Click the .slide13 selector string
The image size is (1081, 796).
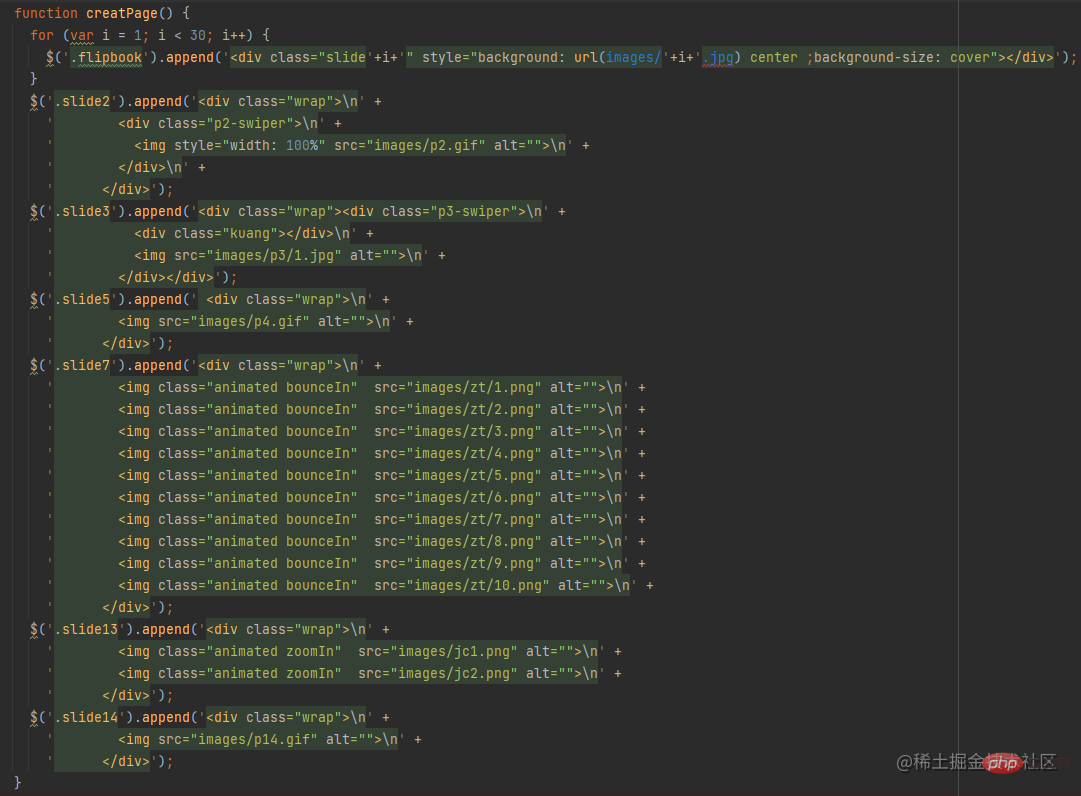(x=86, y=629)
